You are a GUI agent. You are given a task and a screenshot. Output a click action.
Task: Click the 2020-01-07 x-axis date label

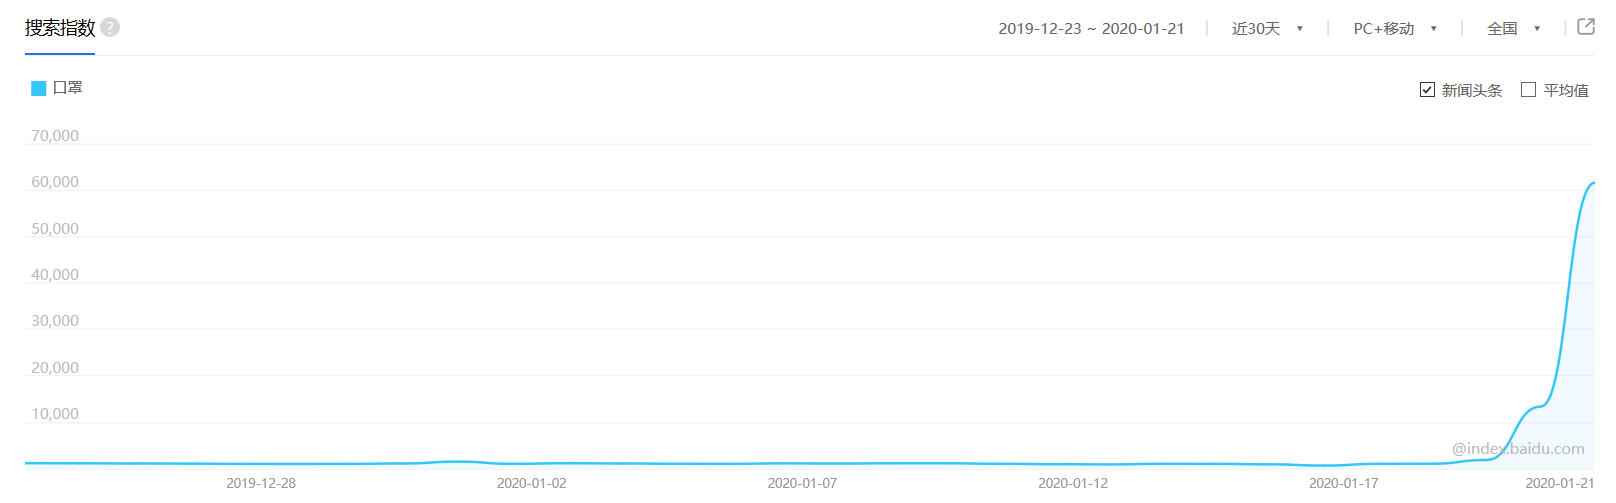pyautogui.click(x=802, y=483)
